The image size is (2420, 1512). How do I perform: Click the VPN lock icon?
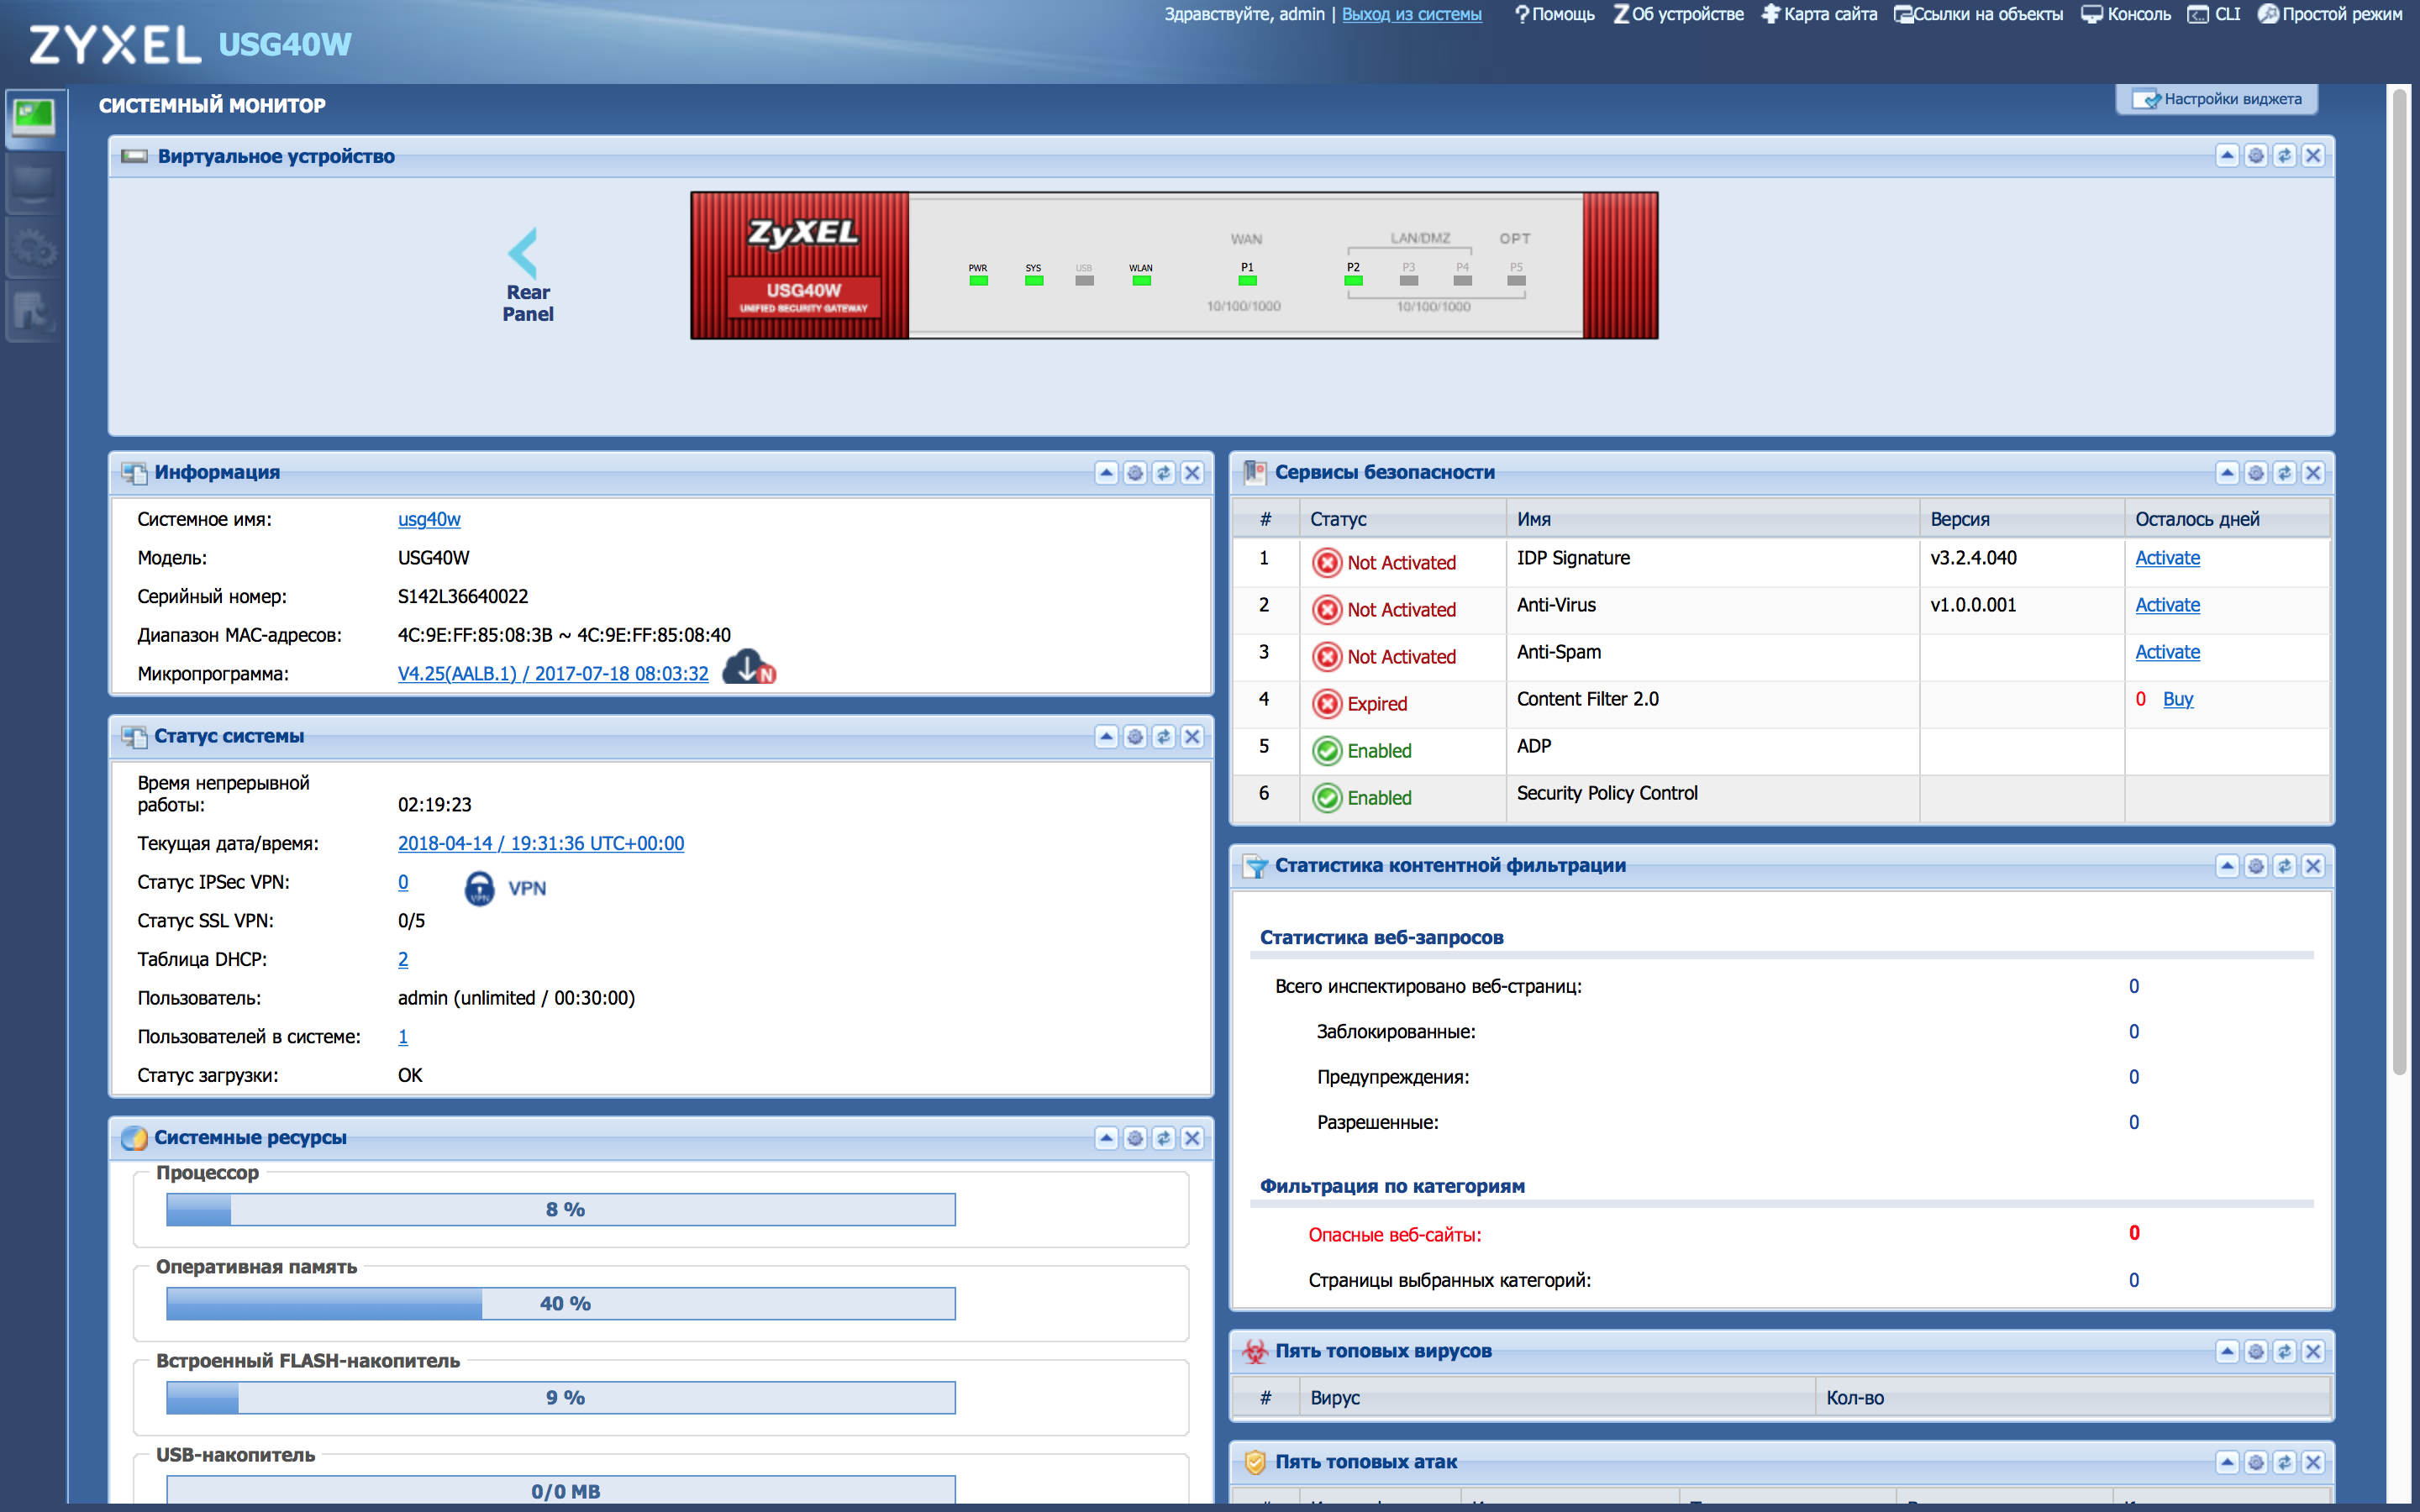coord(480,888)
